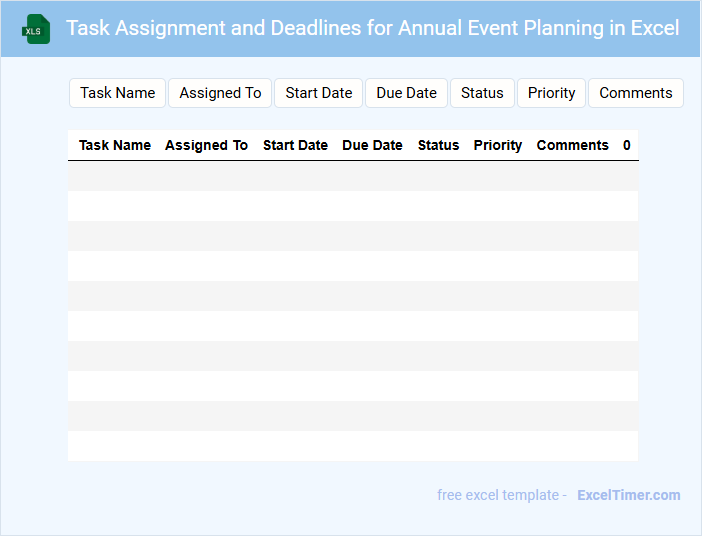Open the ExcelTimer.com link
702x536 pixels.
click(x=628, y=495)
